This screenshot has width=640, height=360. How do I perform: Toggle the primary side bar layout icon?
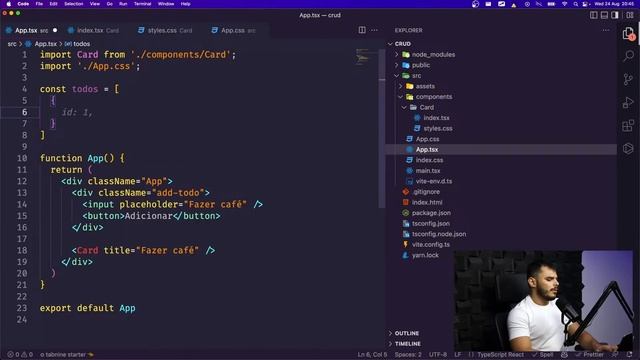click(x=594, y=15)
